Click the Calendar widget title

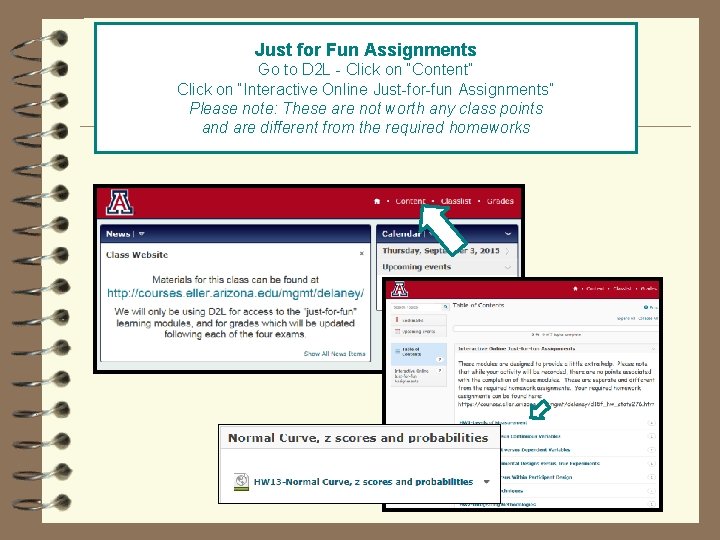(x=401, y=234)
